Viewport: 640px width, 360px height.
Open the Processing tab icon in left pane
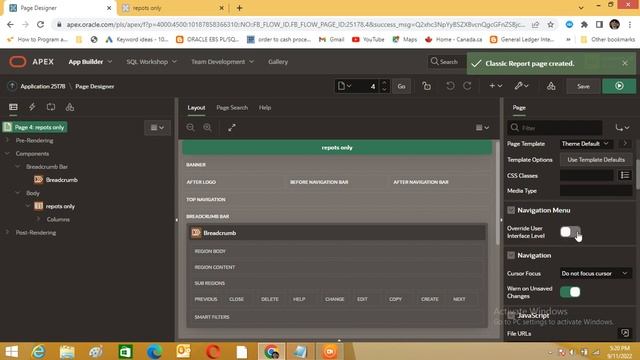(51, 107)
